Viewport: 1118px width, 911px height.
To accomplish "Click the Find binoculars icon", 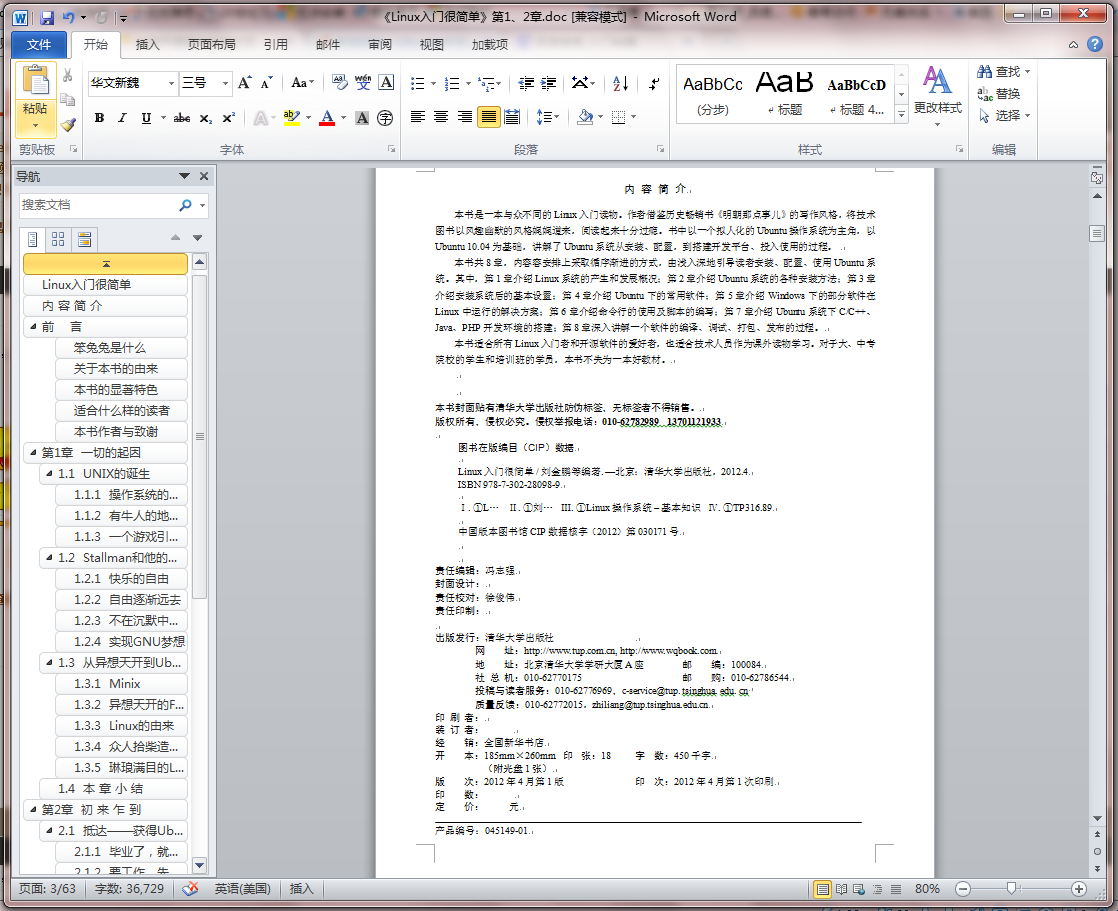I will pos(985,71).
